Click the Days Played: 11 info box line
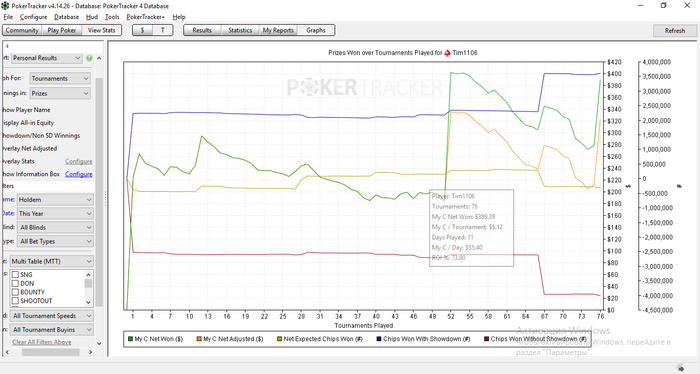Screen dimensions: 700x374 click(452, 237)
